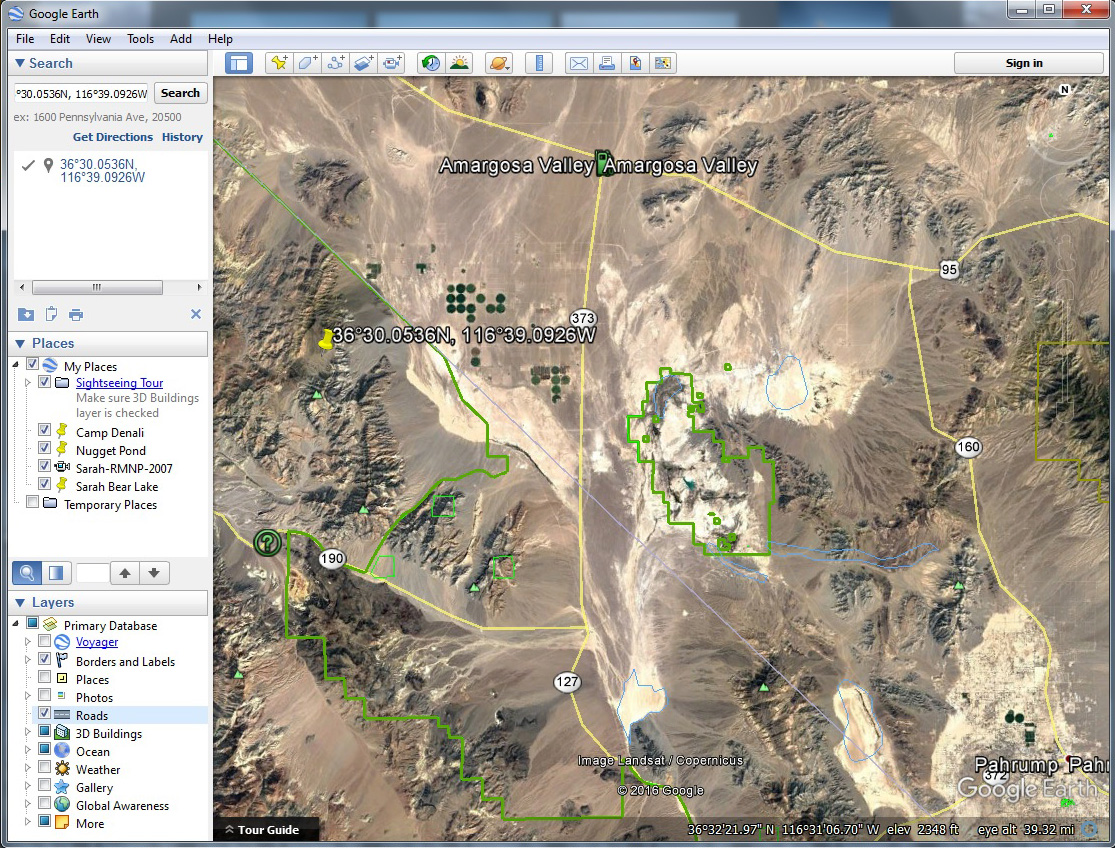This screenshot has width=1115, height=848.
Task: Toggle Sarah-RMNP-2007 checkbox
Action: (44, 466)
